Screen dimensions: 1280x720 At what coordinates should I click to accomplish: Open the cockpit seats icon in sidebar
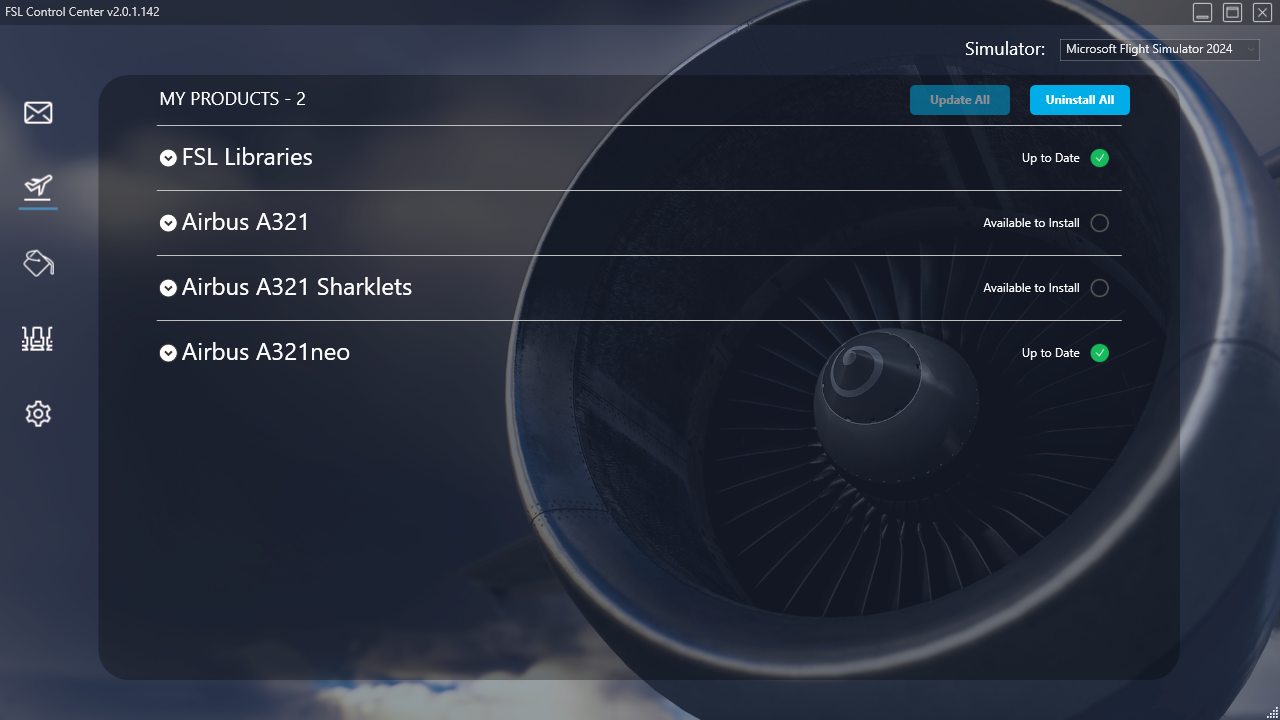tap(38, 338)
